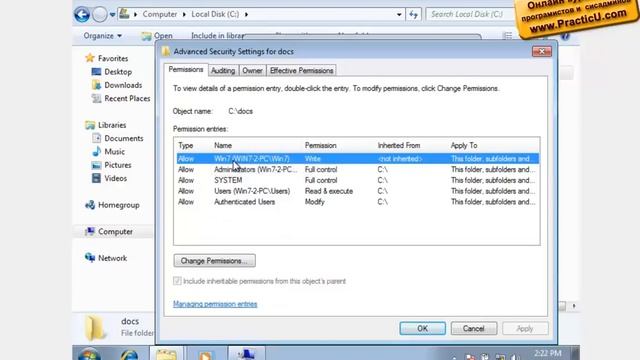Open Pictures library
Image resolution: width=640 pixels, height=360 pixels.
(111, 165)
